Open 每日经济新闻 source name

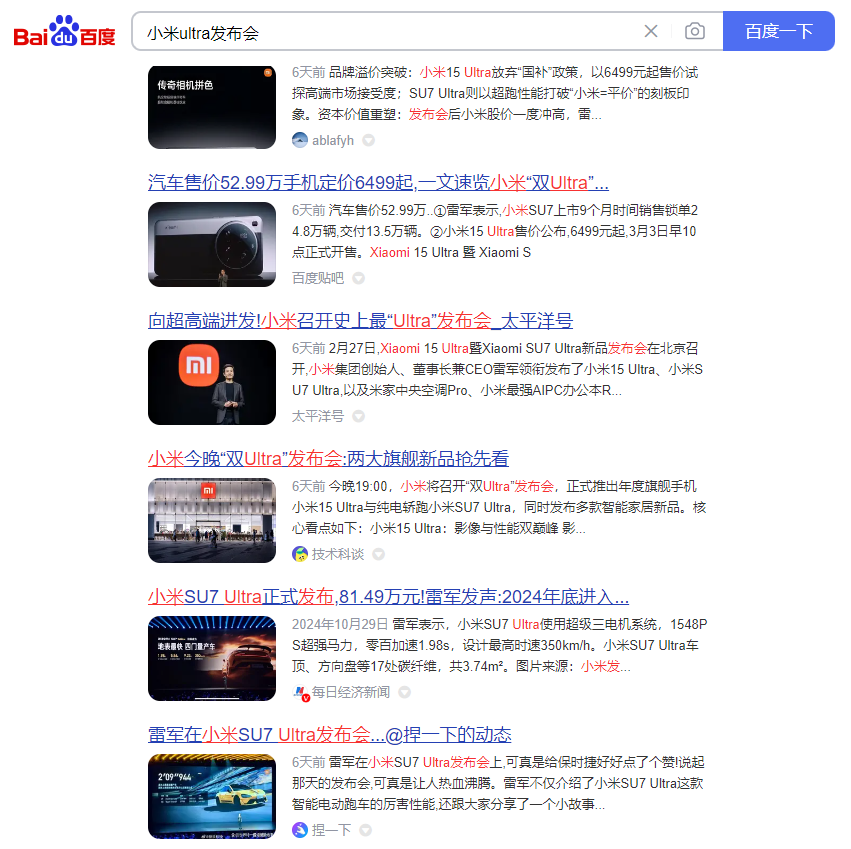coord(351,692)
